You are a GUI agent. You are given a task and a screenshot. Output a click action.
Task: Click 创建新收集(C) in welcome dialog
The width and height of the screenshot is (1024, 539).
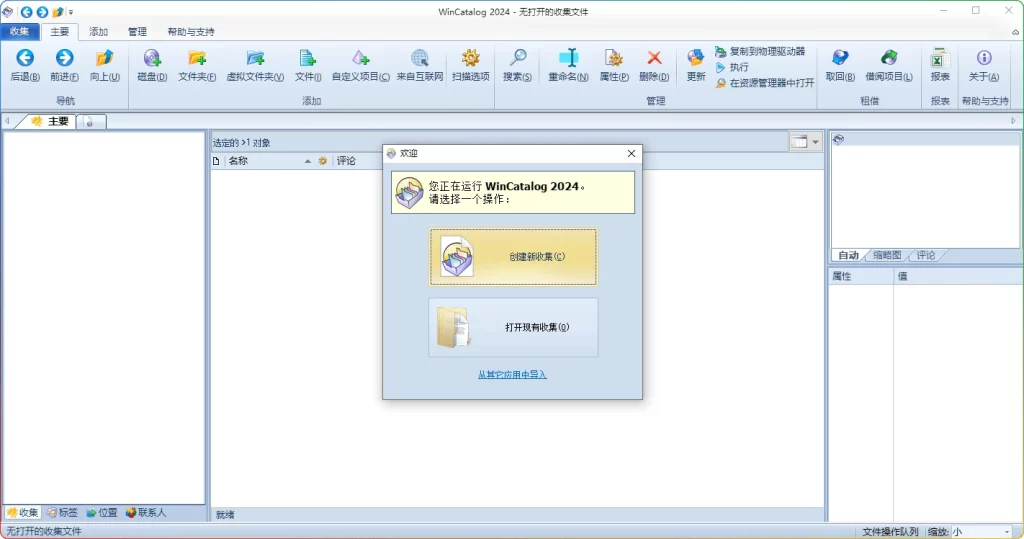[x=513, y=257]
